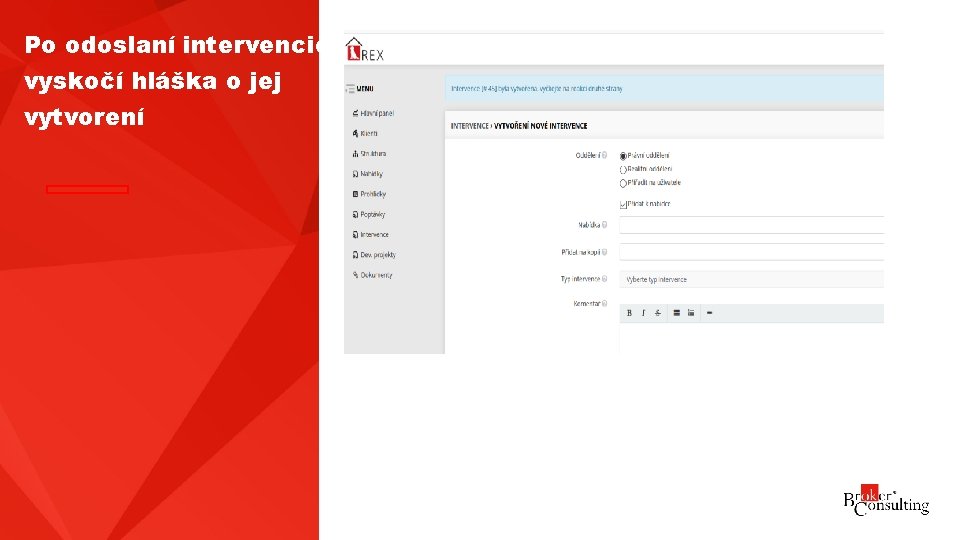The image size is (960, 540).
Task: Open Dokumenty in sidebar menu
Action: (372, 276)
